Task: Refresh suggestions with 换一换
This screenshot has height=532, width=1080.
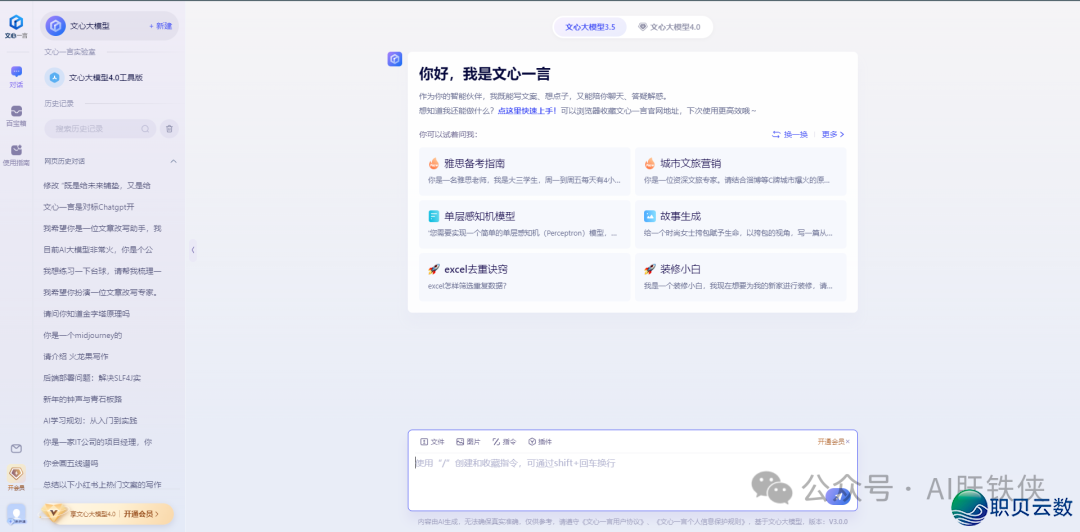Action: click(x=790, y=134)
